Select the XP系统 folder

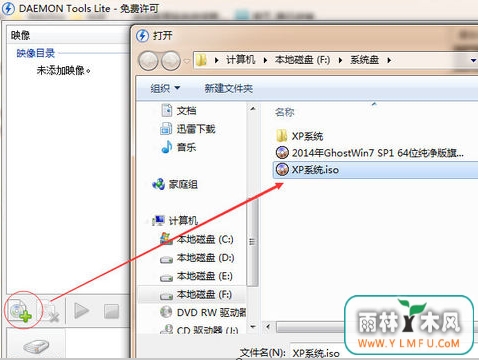pos(299,136)
